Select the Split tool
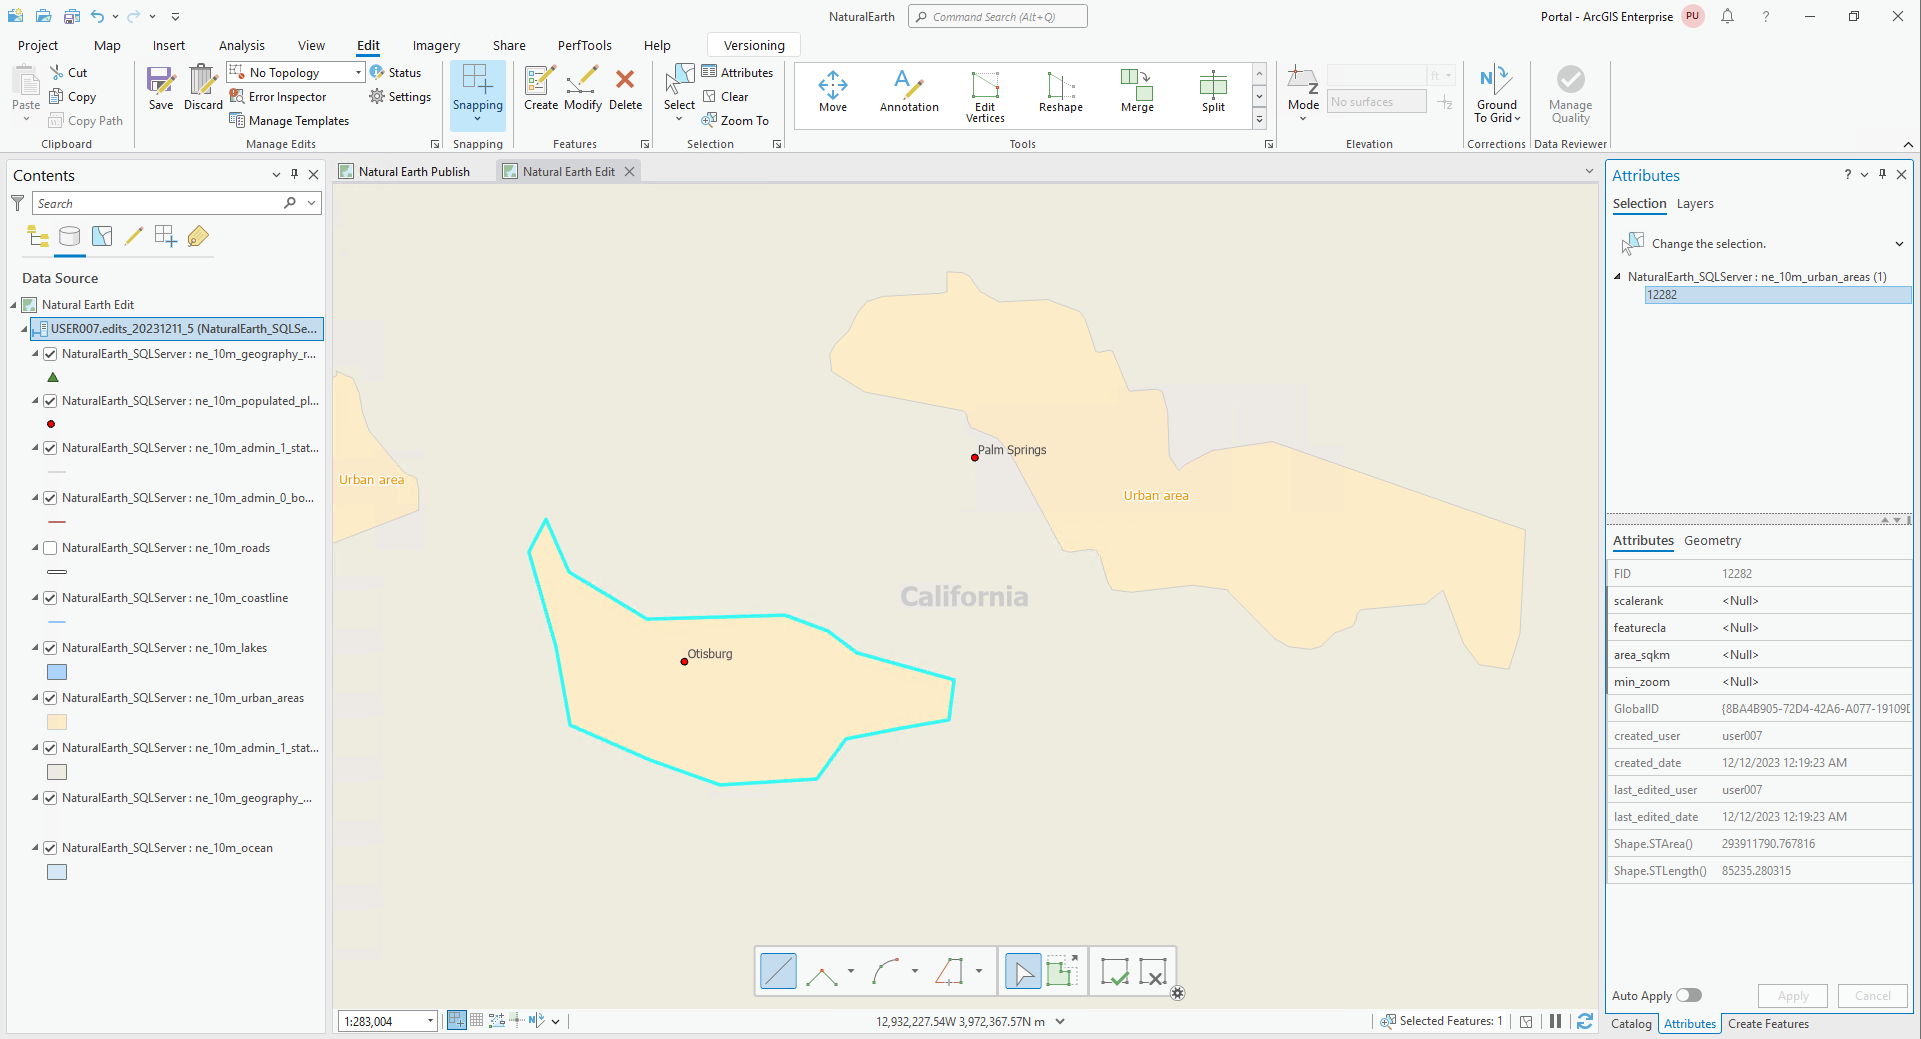 click(1213, 92)
